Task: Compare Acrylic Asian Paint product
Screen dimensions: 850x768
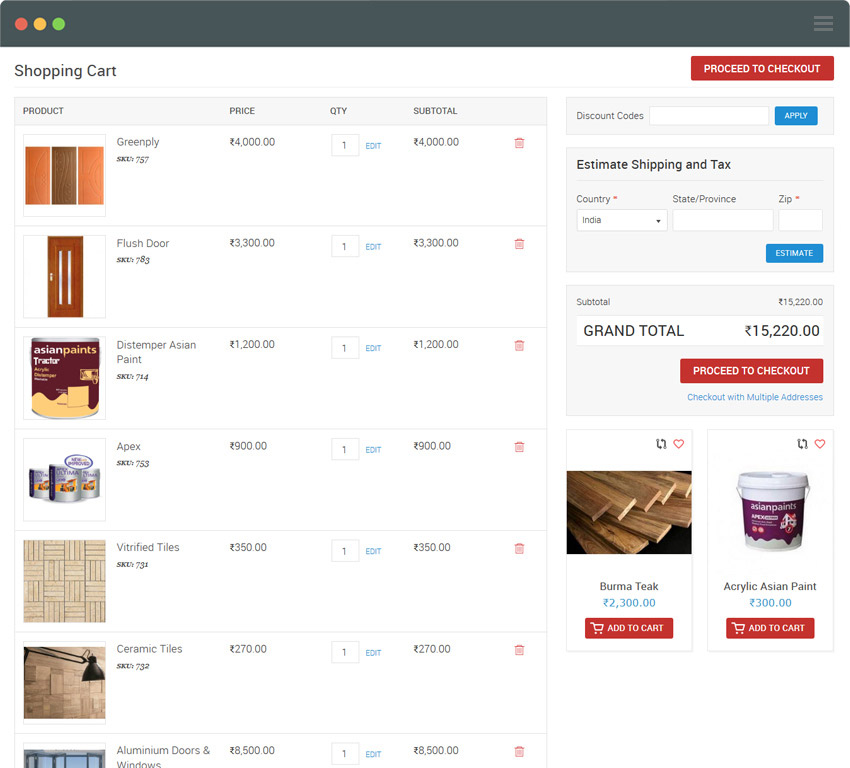Action: 802,444
